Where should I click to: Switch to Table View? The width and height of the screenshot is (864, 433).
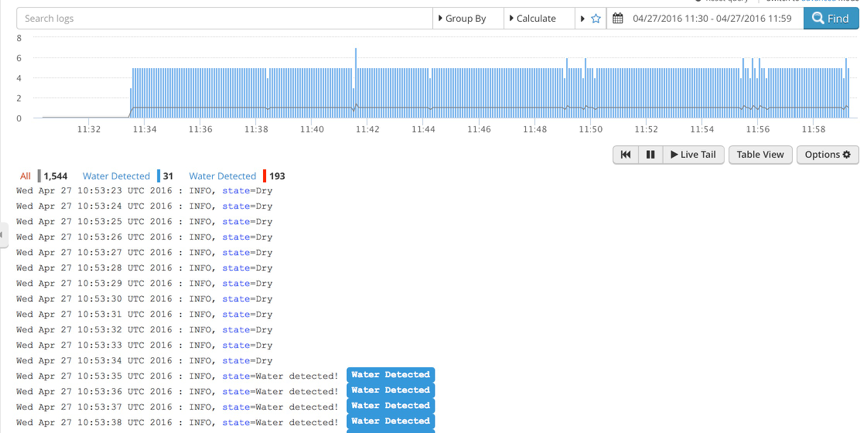tap(760, 154)
